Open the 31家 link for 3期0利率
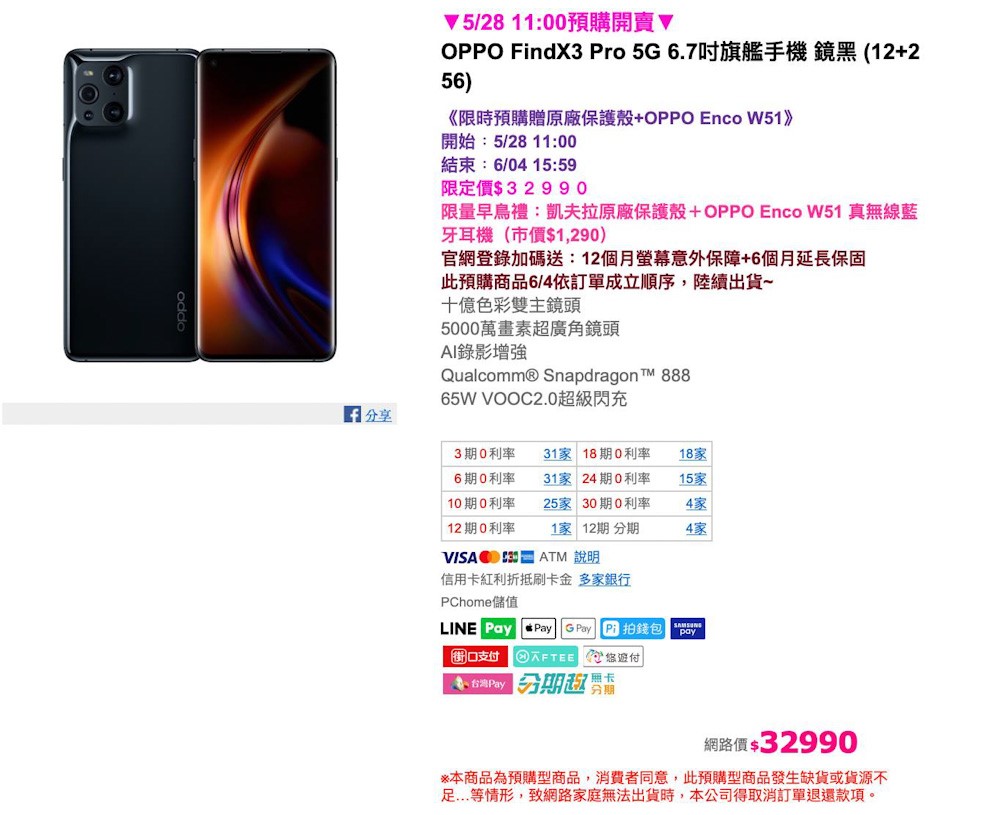The width and height of the screenshot is (1000, 815). [x=557, y=453]
